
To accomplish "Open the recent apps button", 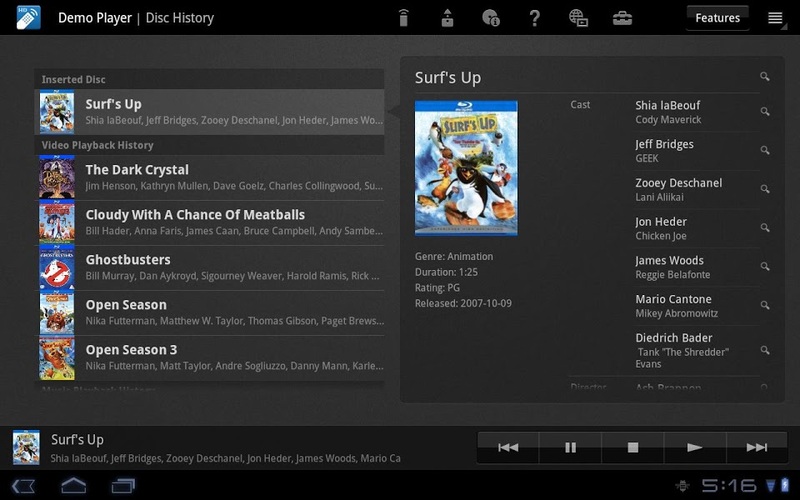I will pos(123,486).
